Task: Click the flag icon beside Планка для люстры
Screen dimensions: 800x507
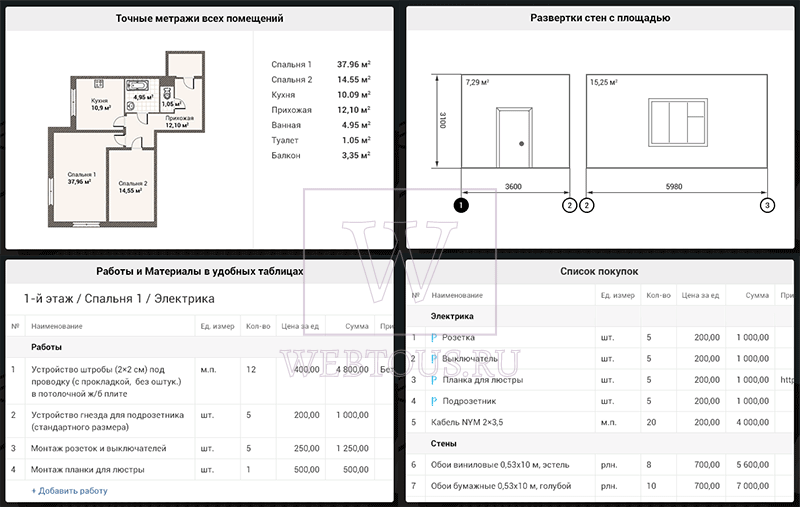Action: (434, 380)
